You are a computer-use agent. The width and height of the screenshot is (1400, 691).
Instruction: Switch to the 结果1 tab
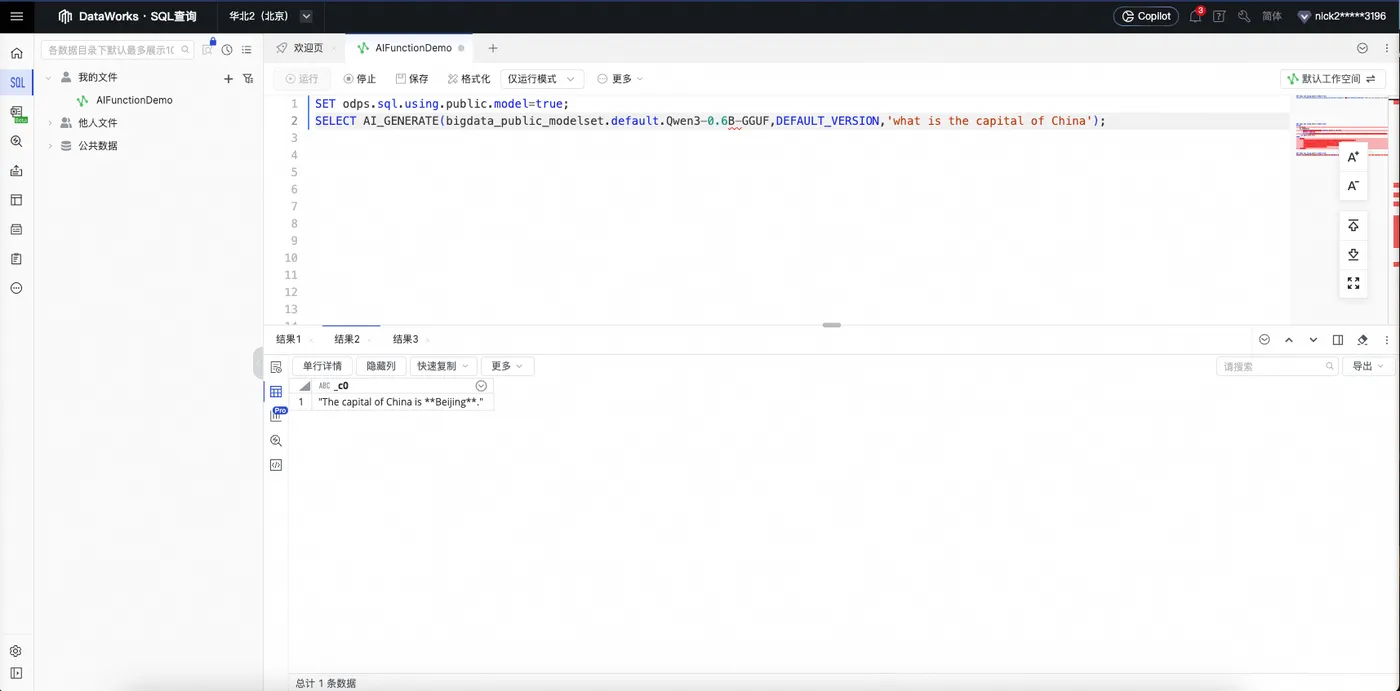(x=289, y=340)
